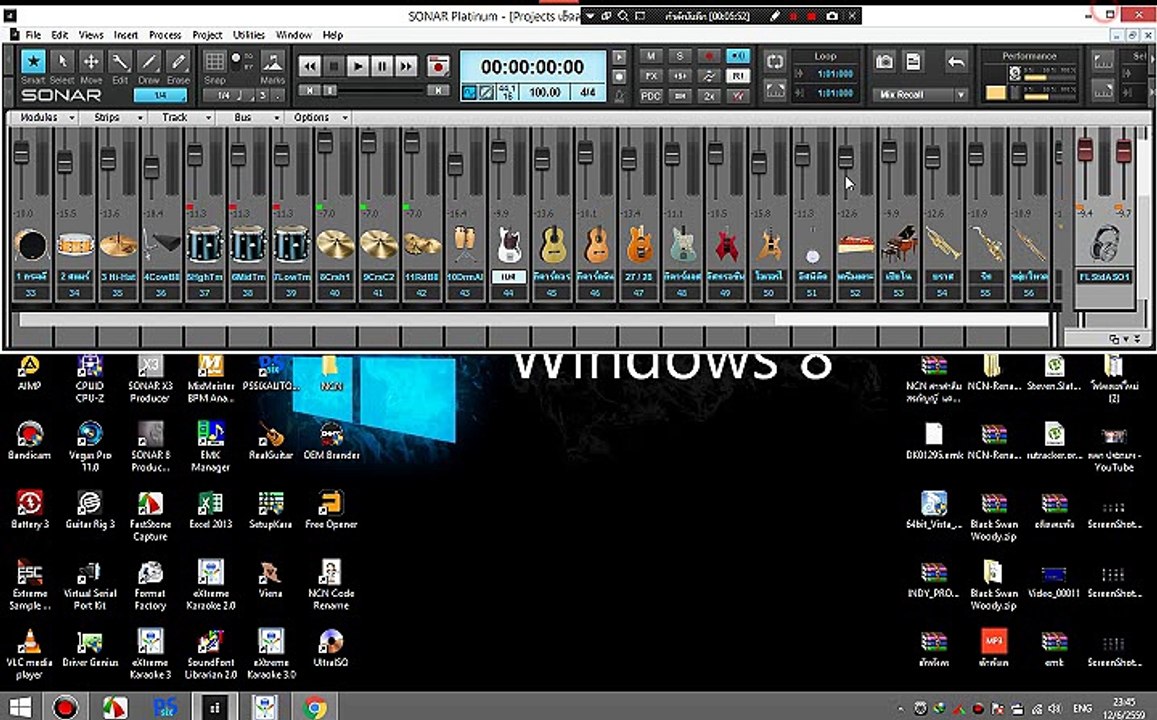The height and width of the screenshot is (720, 1157).
Task: Open the Insert menu
Action: [125, 35]
